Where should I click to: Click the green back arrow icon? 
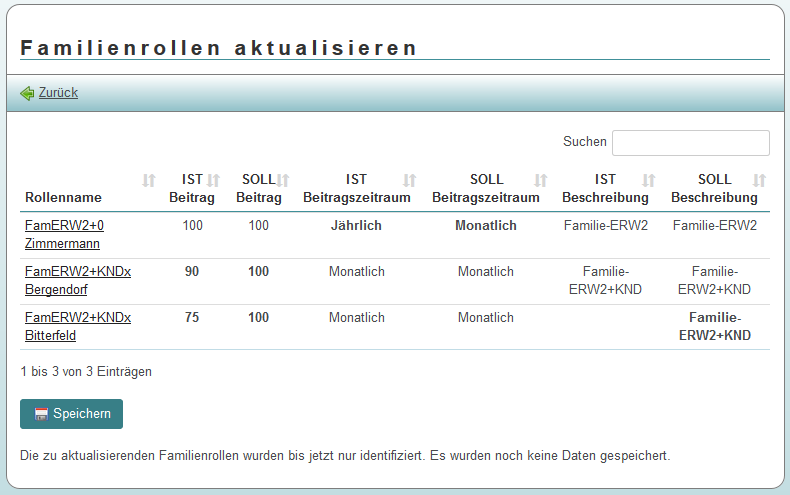[27, 93]
